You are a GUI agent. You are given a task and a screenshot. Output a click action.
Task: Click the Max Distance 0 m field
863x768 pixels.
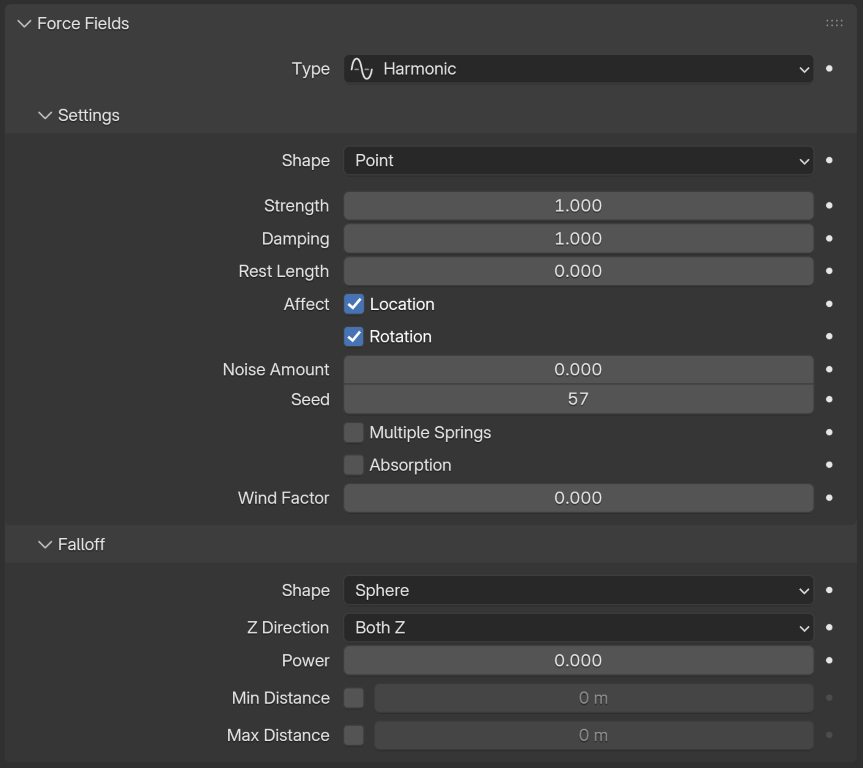point(594,735)
